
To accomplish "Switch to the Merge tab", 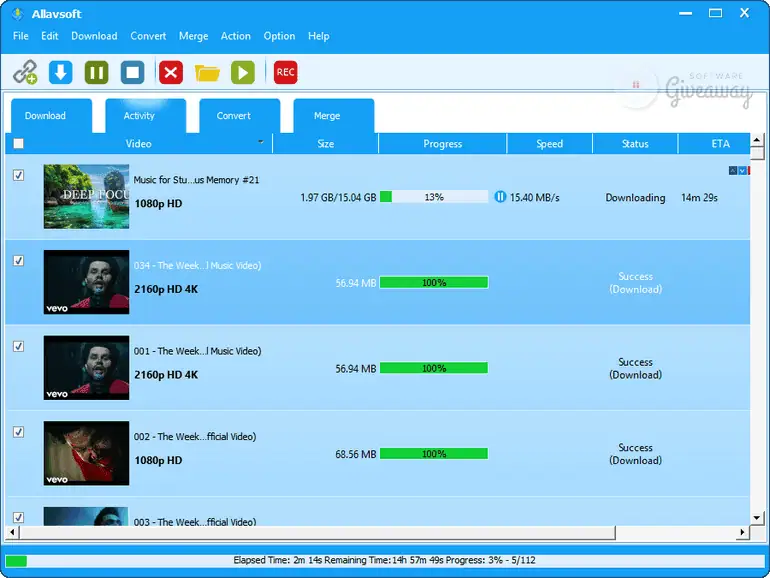I will pyautogui.click(x=334, y=116).
